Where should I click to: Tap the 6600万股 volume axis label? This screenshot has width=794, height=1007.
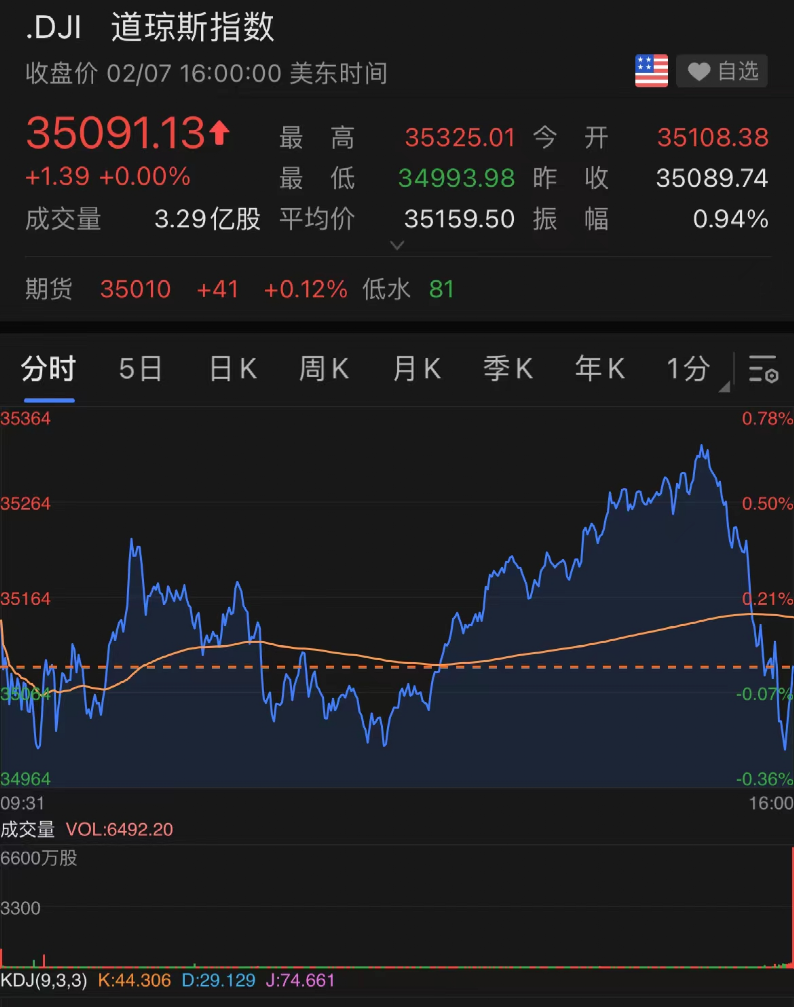pos(39,858)
